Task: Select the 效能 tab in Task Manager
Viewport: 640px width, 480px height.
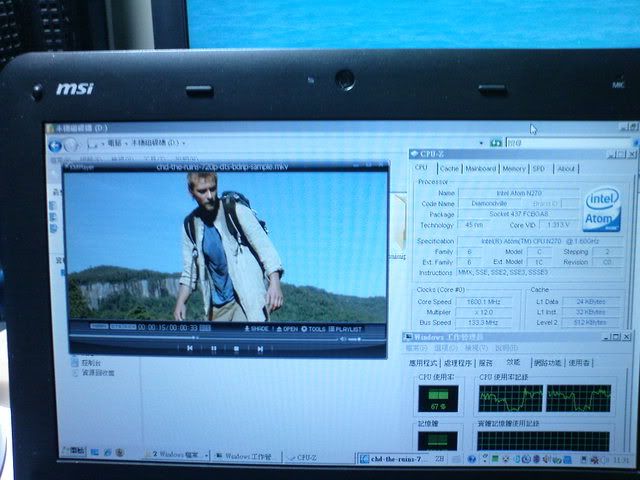Action: tap(513, 362)
